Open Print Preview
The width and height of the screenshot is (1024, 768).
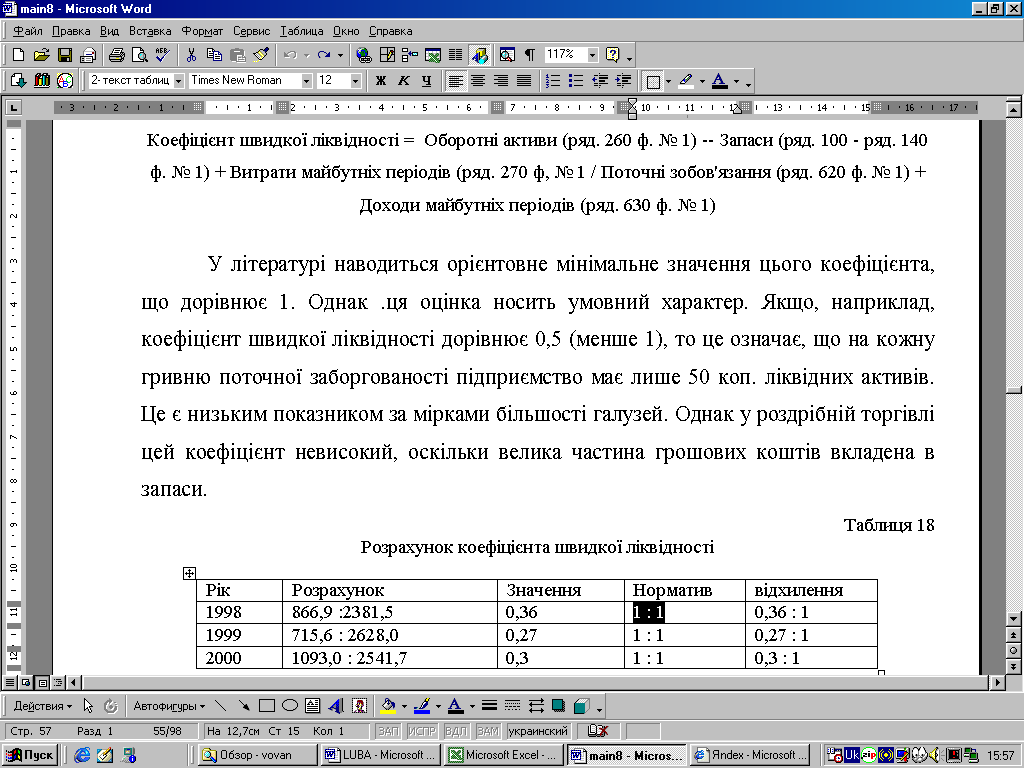[x=139, y=55]
